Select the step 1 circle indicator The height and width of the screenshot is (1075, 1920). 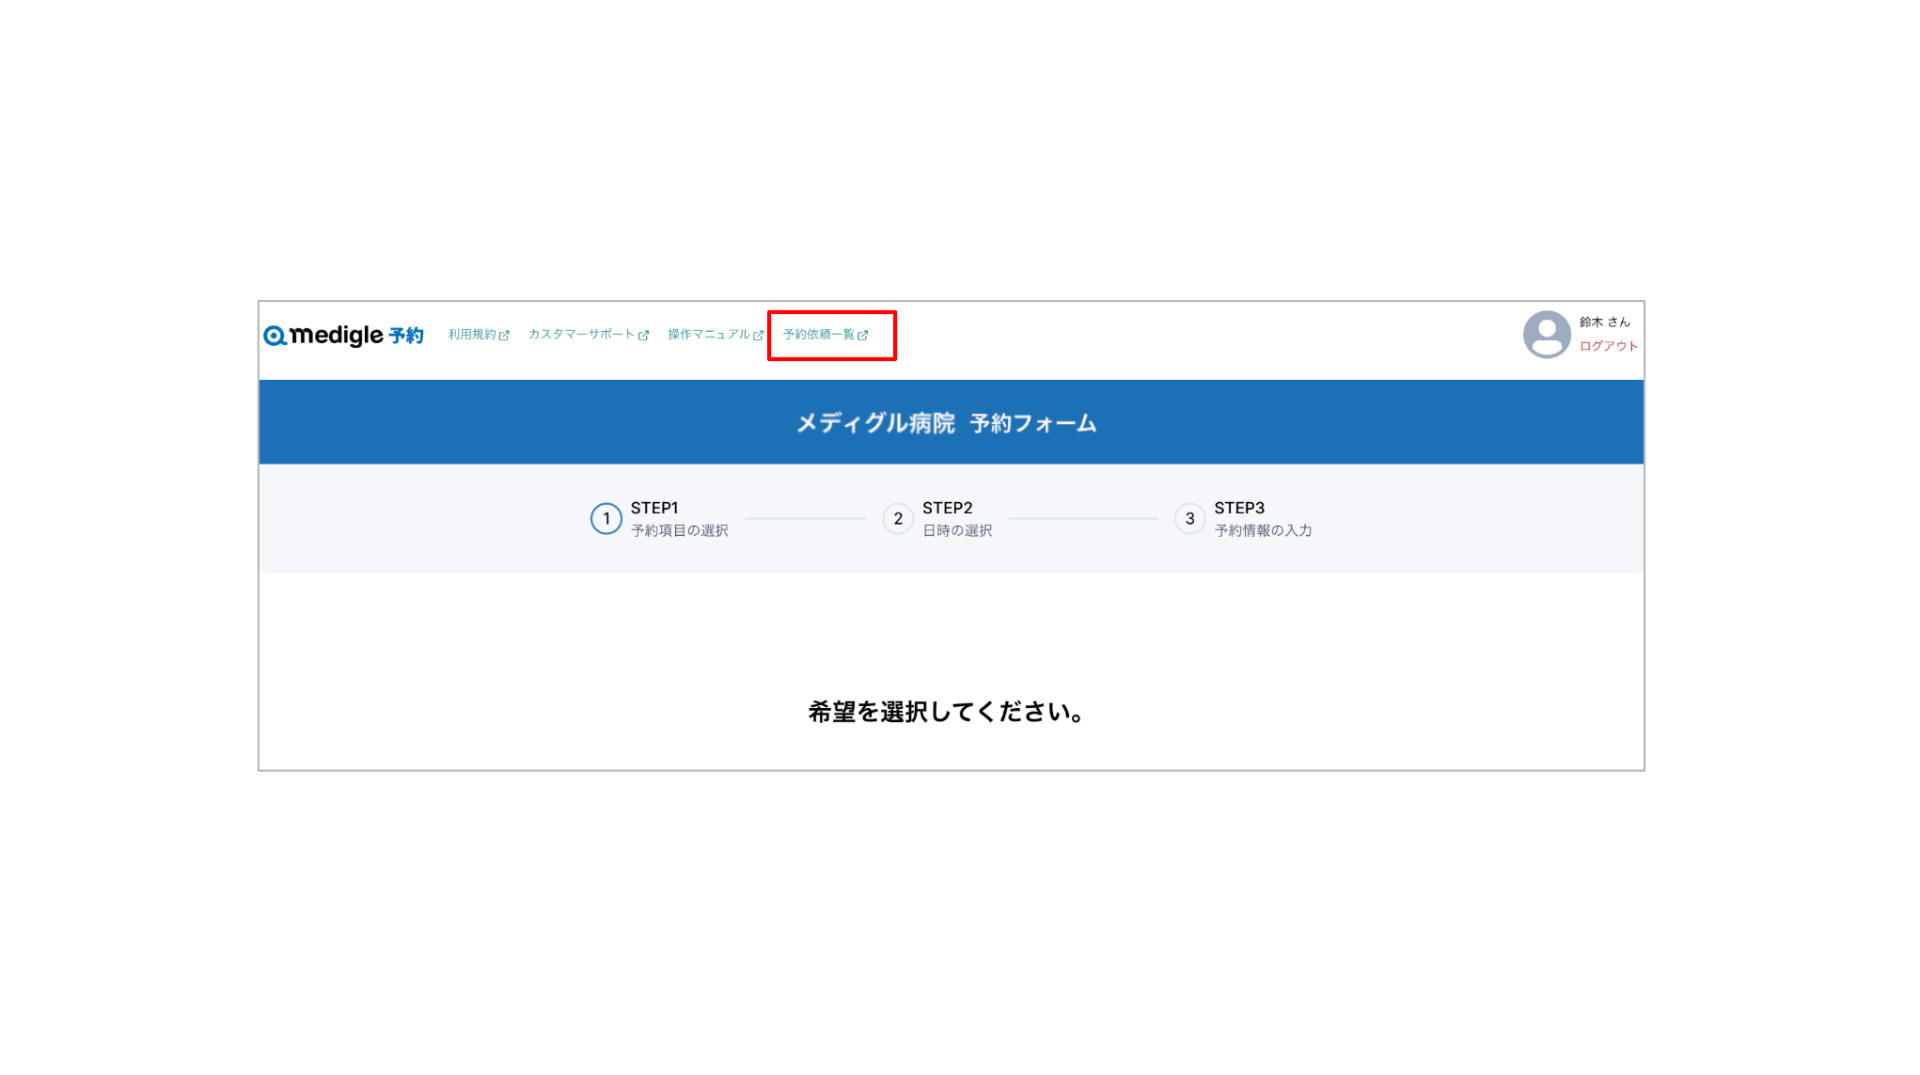(x=606, y=519)
